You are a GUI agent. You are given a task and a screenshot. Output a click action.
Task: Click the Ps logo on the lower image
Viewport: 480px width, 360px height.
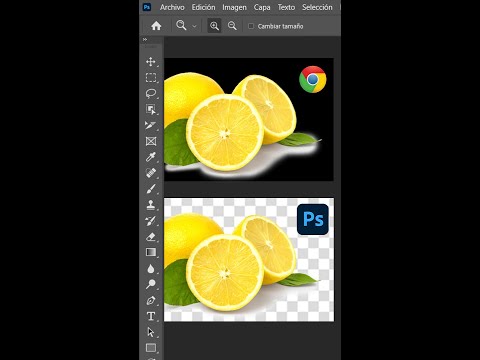coord(313,219)
